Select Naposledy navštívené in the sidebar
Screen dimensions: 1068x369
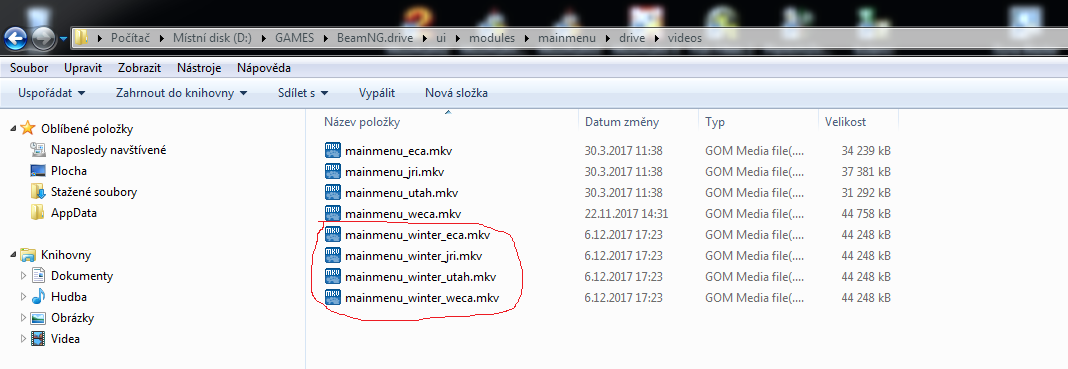click(x=108, y=150)
